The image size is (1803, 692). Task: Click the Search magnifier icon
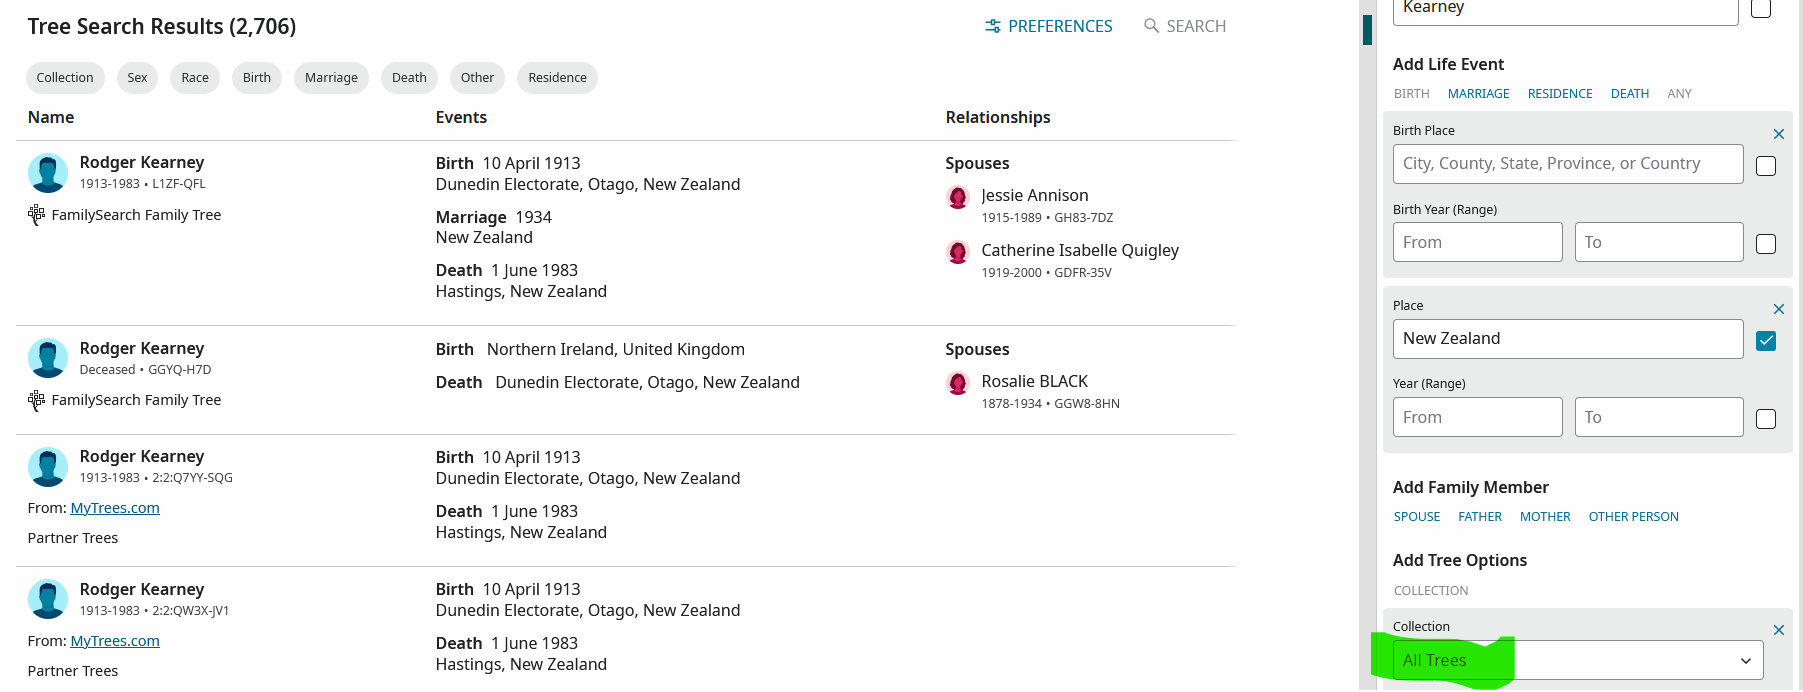(1151, 26)
